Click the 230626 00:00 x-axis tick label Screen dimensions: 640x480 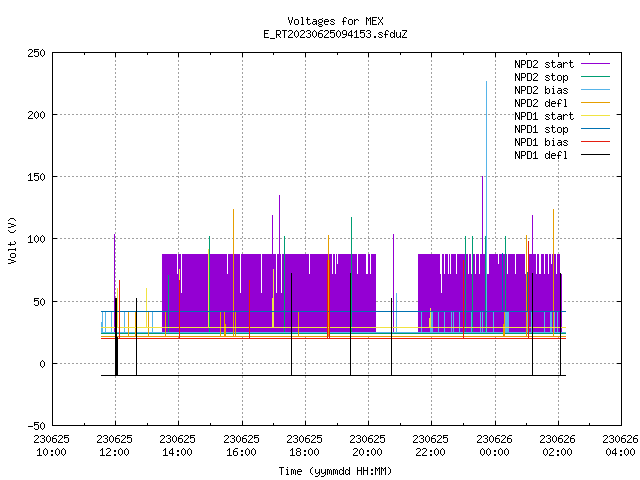tap(494, 446)
